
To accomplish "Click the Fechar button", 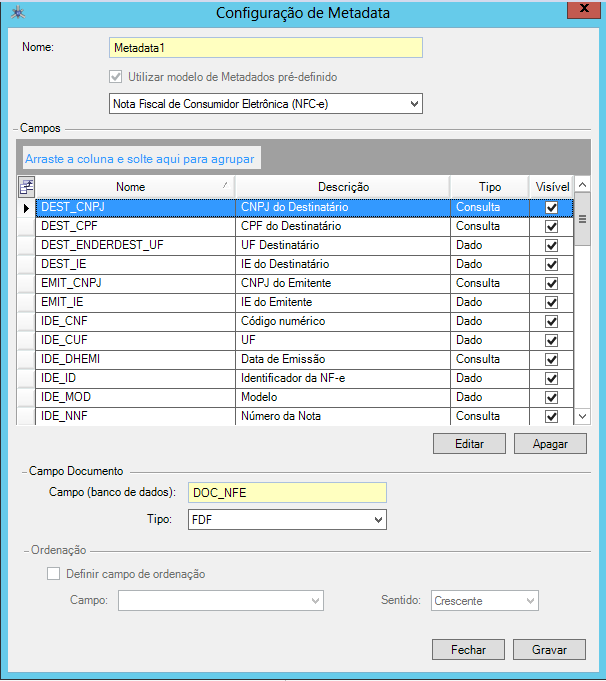I will click(468, 650).
